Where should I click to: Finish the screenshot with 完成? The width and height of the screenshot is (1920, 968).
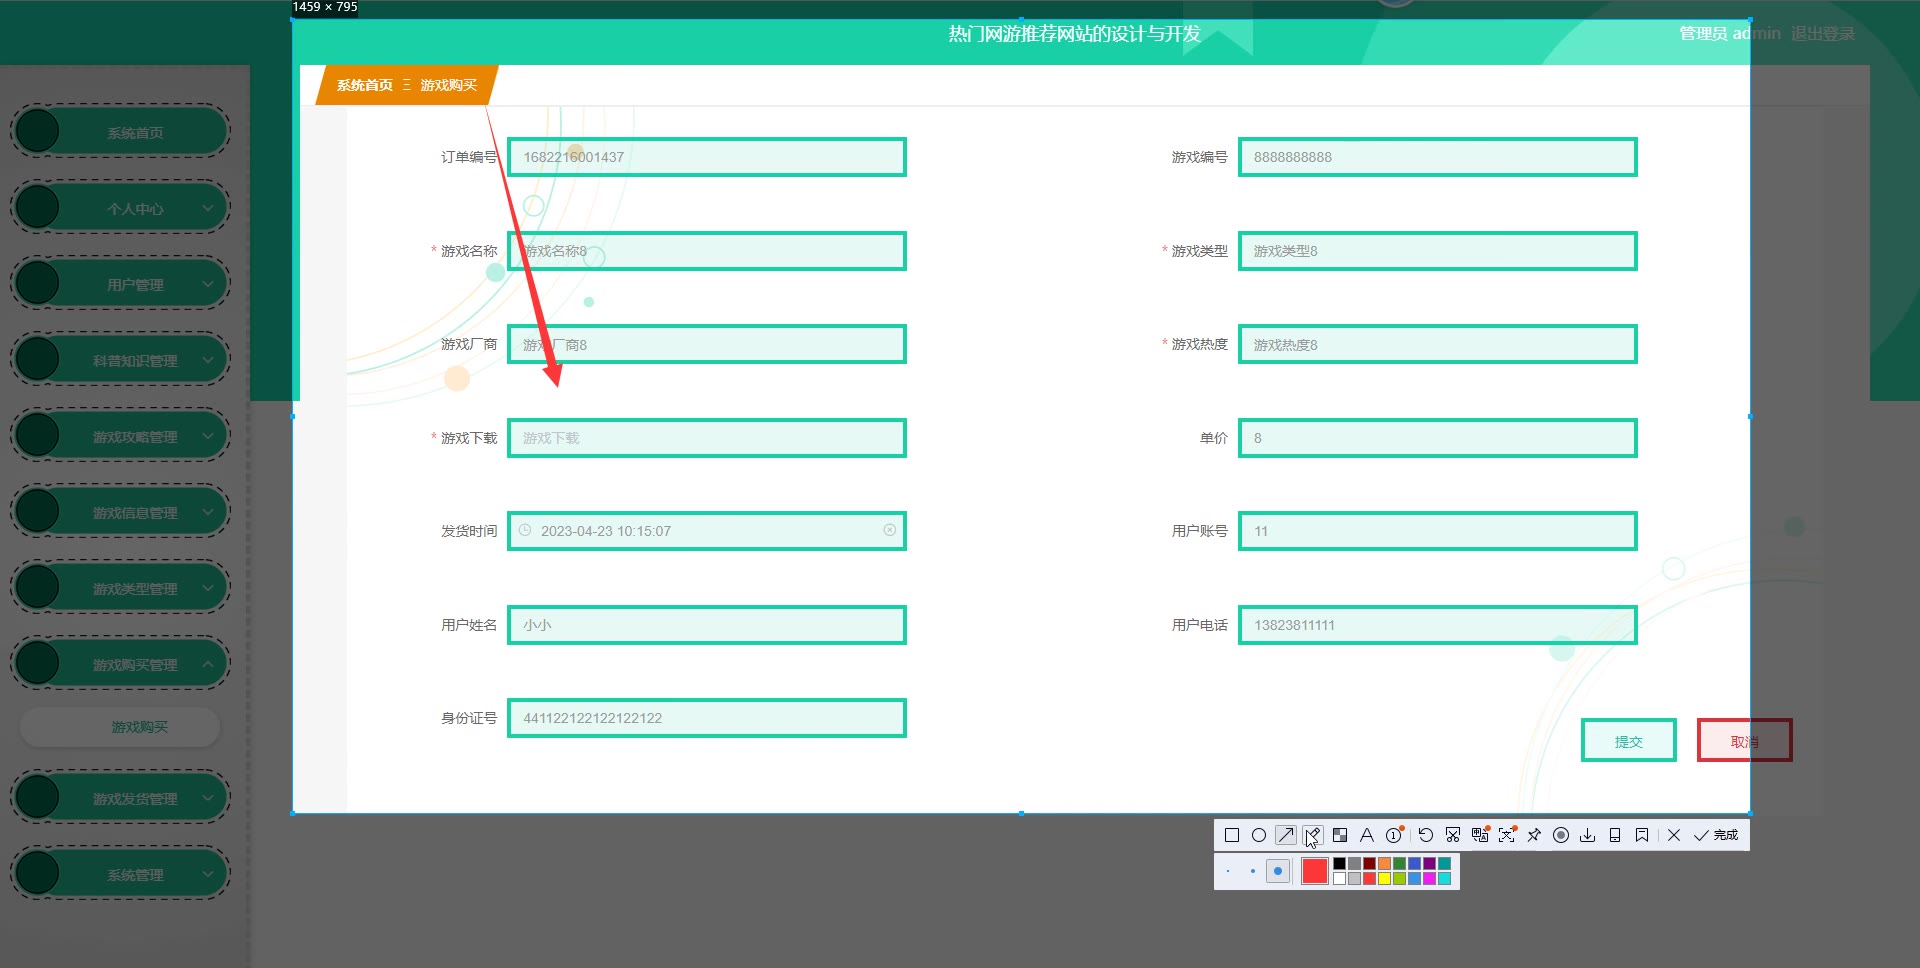(x=1716, y=835)
